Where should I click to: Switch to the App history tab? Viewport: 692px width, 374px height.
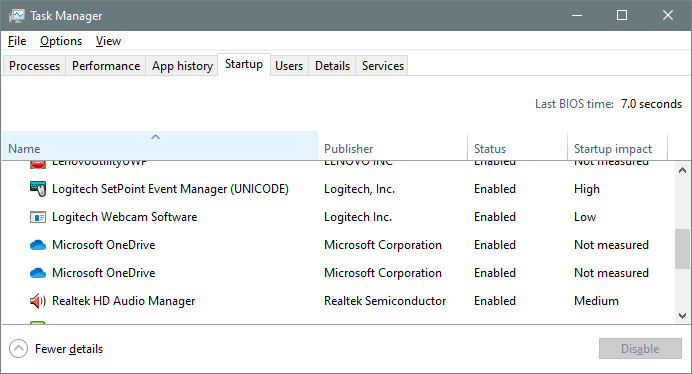pos(182,66)
